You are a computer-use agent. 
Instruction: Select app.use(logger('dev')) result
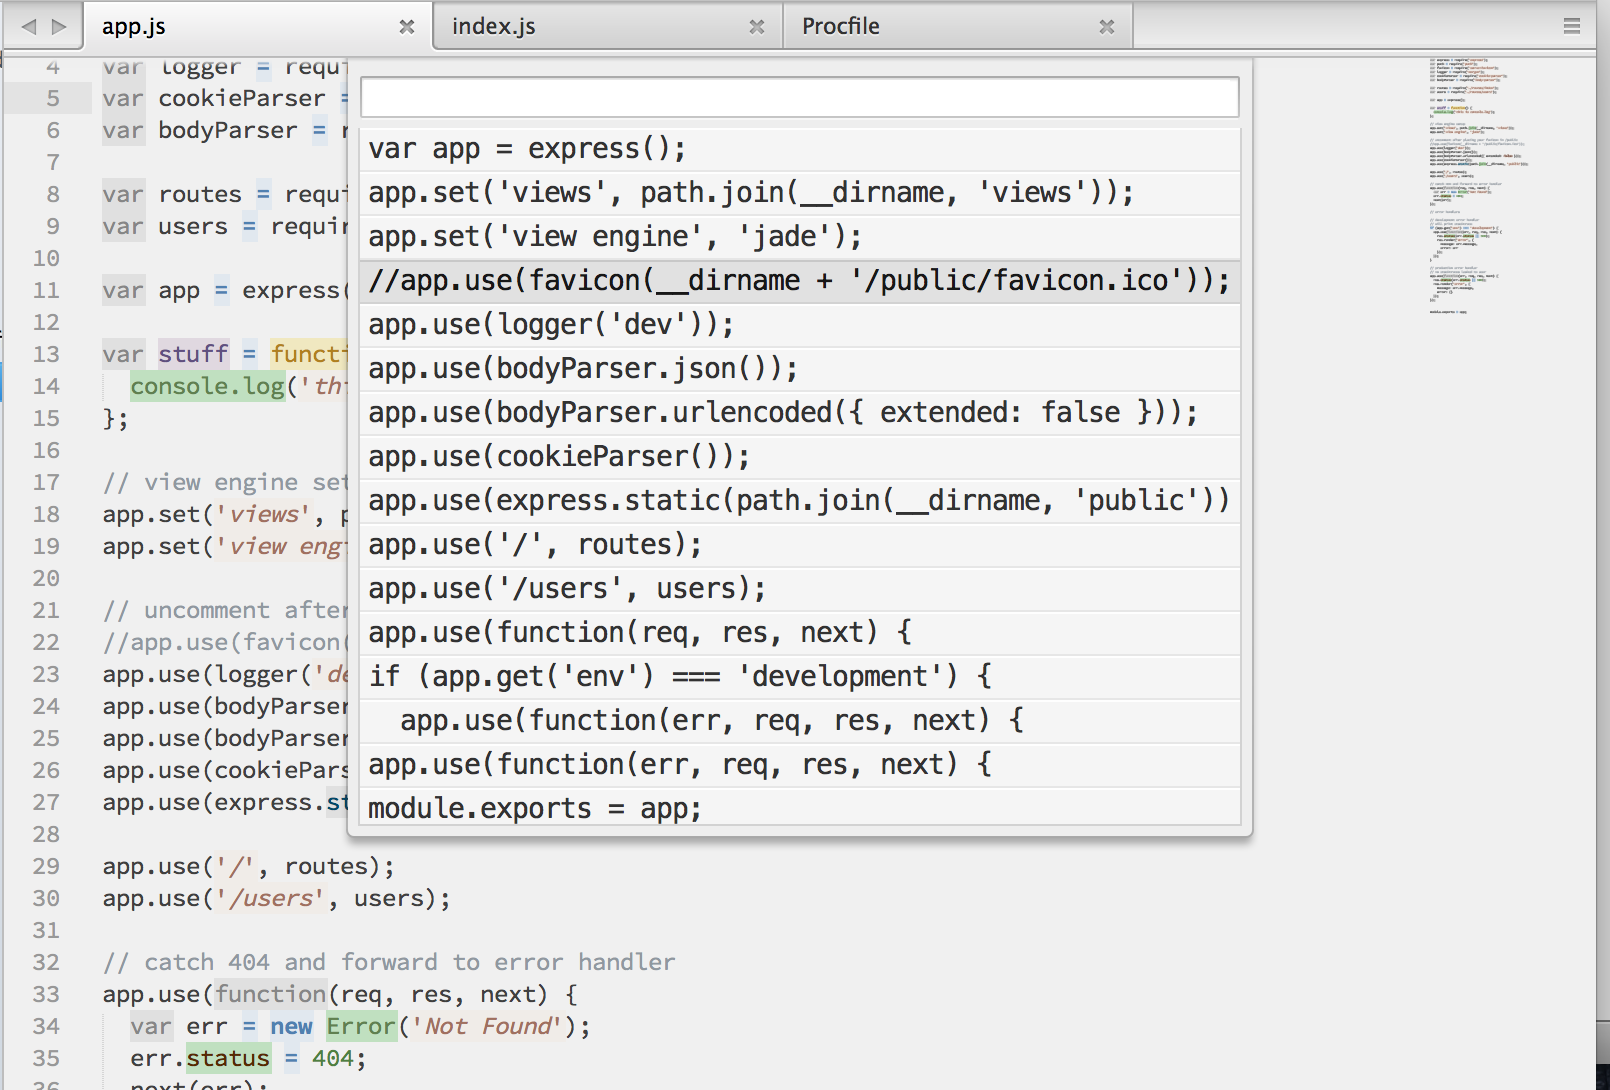click(x=800, y=325)
